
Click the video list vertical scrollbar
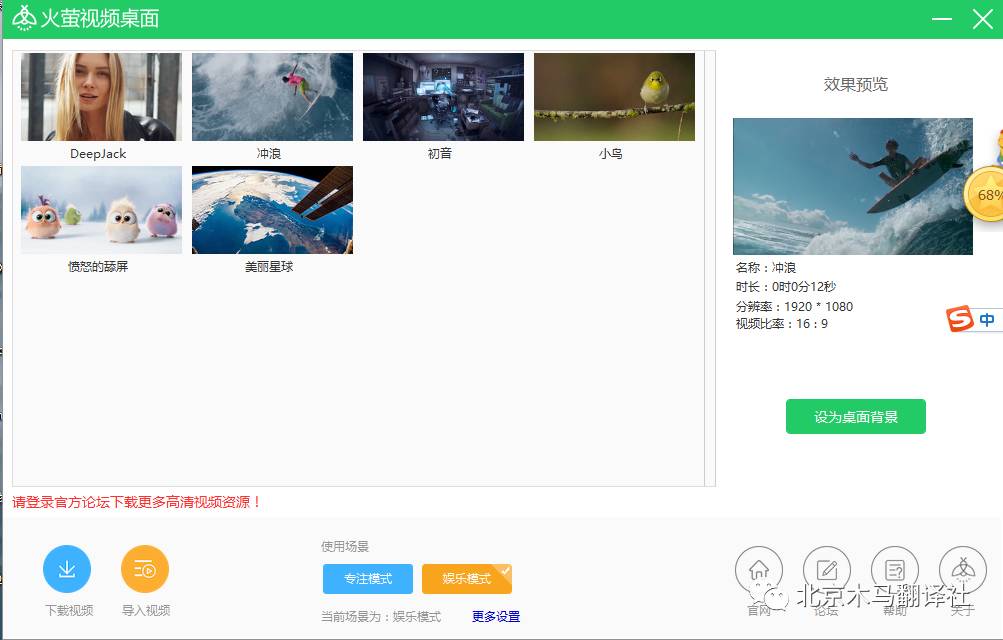tap(709, 268)
